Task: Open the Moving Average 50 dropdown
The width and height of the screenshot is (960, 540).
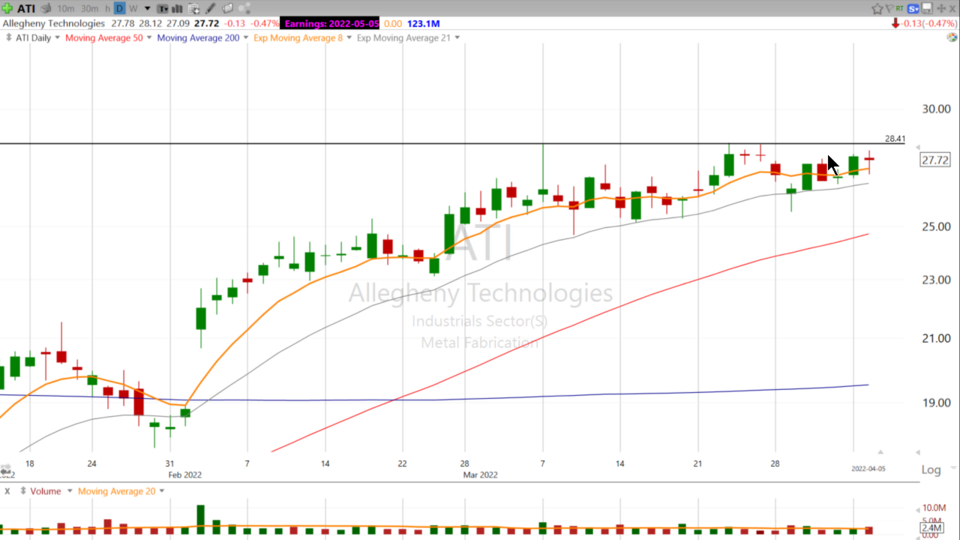Action: click(149, 38)
